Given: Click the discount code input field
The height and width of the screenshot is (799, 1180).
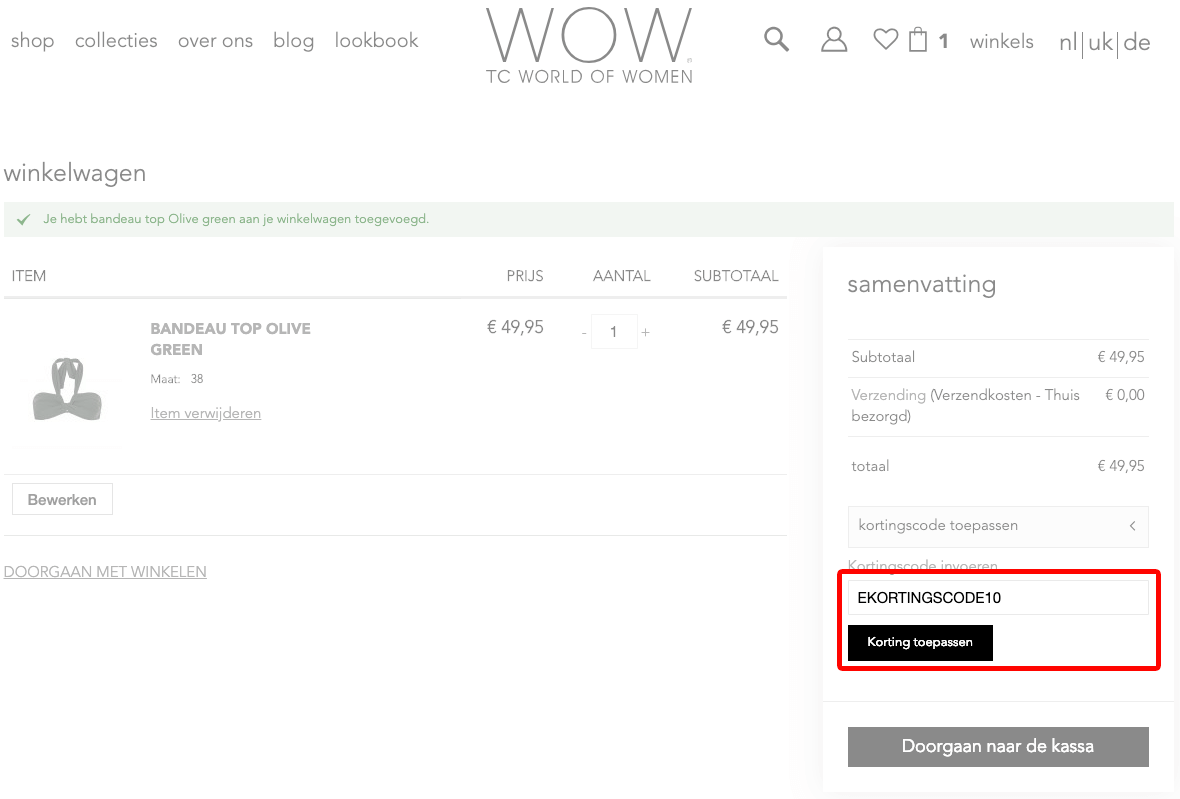Looking at the screenshot, I should tap(998, 597).
